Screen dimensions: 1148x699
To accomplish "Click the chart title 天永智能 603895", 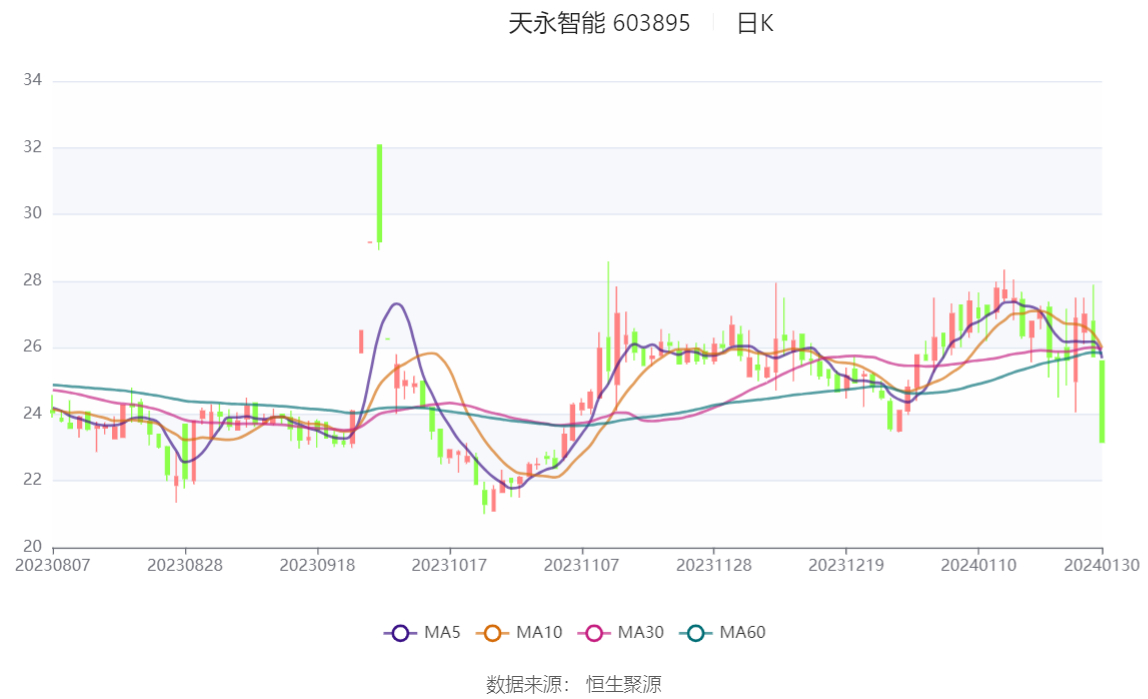I will click(599, 23).
